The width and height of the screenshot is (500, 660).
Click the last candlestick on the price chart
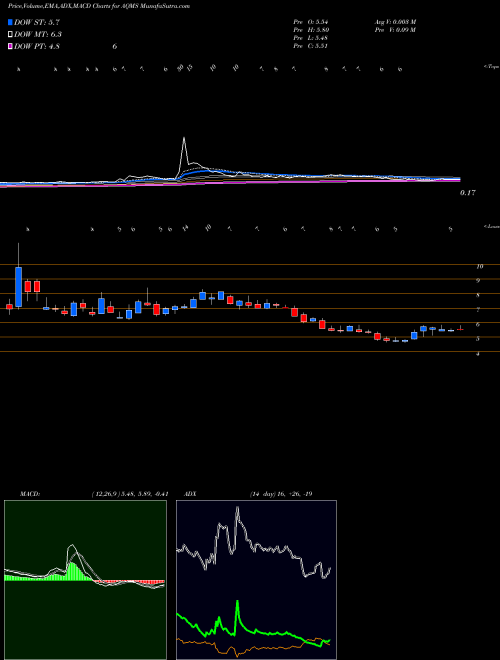click(x=460, y=329)
